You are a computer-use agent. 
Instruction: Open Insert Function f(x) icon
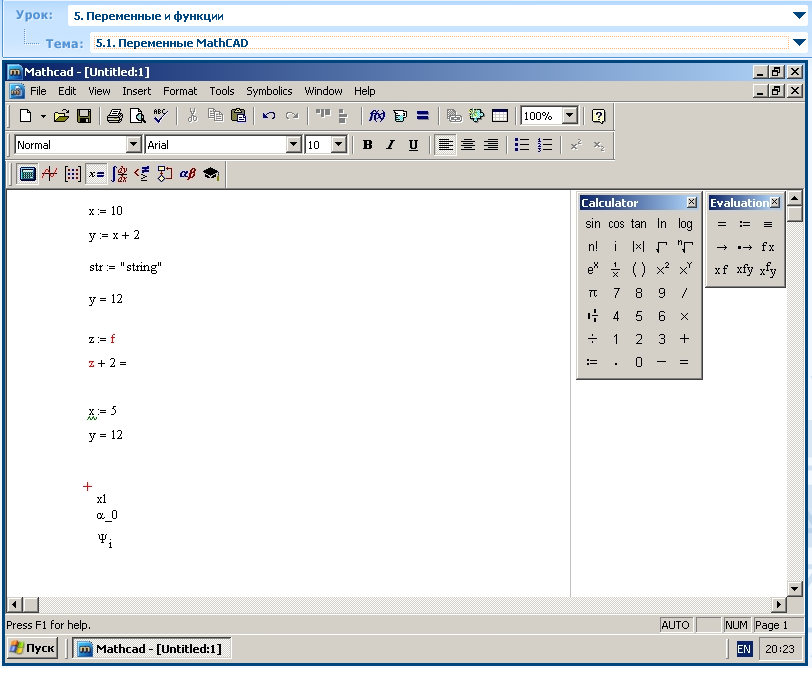376,116
